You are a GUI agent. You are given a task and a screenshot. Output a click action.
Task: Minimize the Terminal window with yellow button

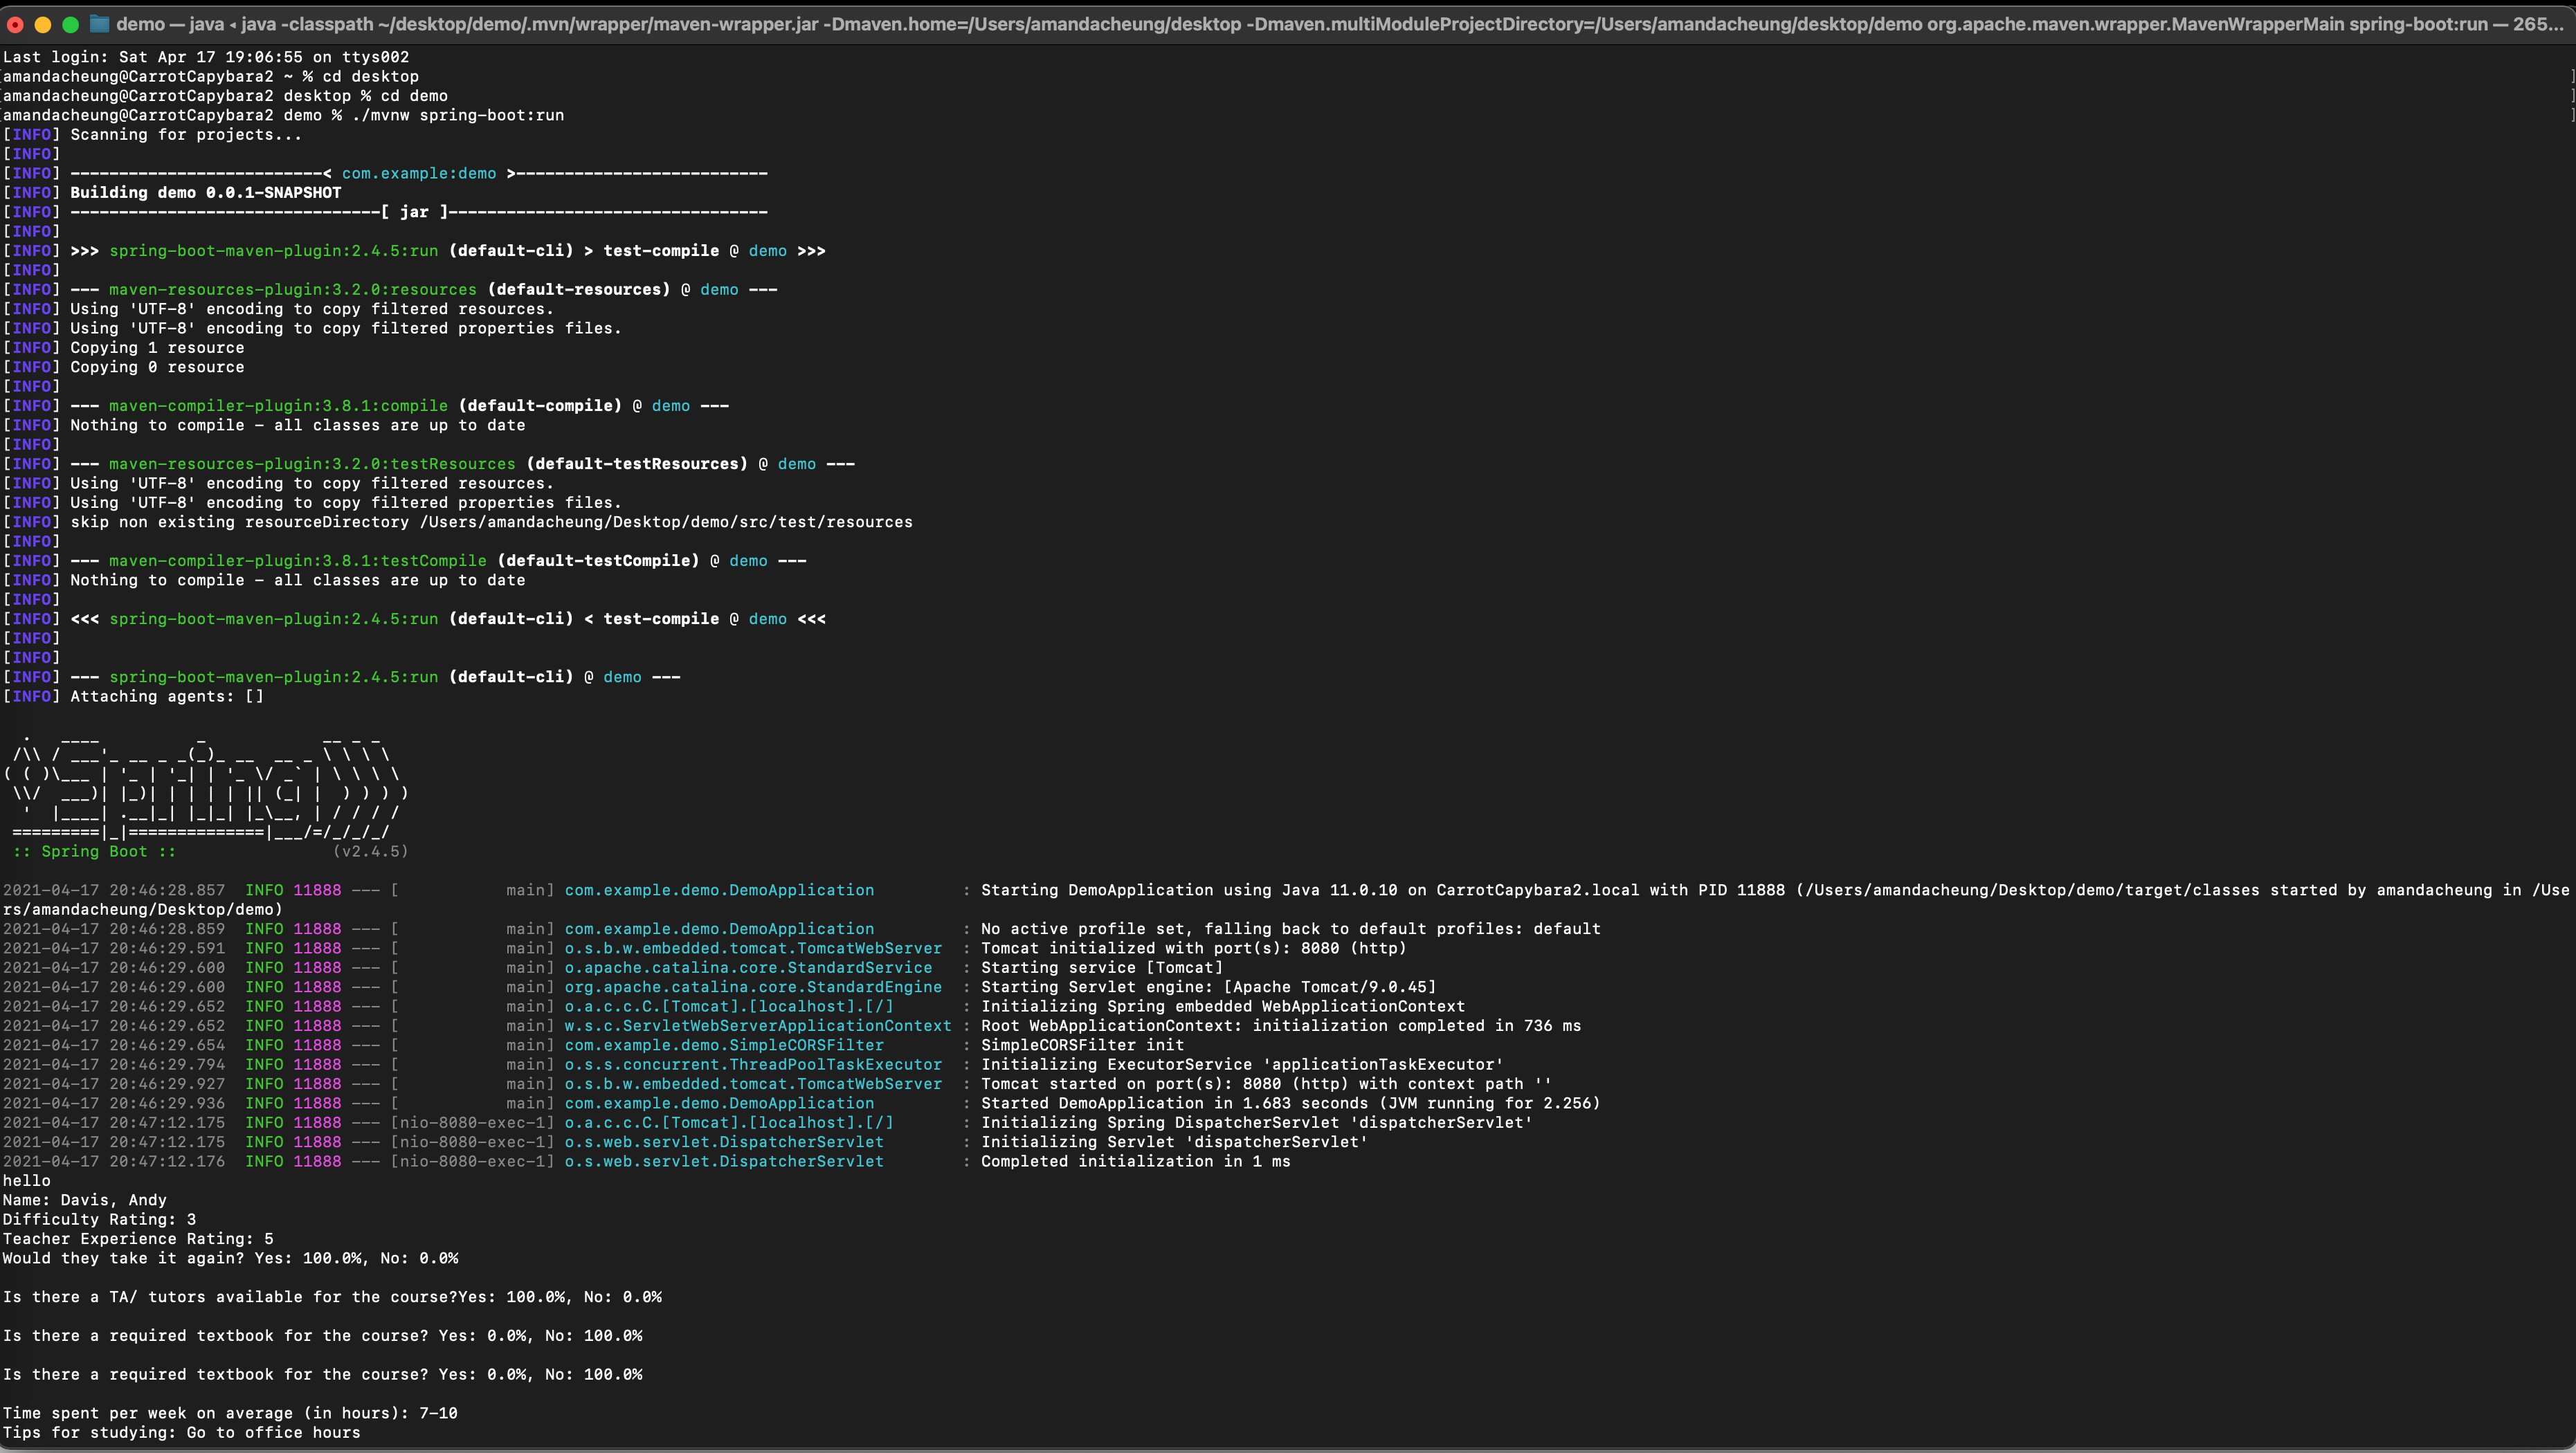(x=42, y=24)
